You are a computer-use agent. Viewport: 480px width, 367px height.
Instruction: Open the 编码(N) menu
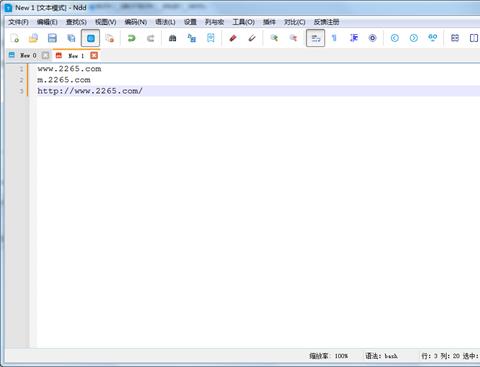pos(136,22)
